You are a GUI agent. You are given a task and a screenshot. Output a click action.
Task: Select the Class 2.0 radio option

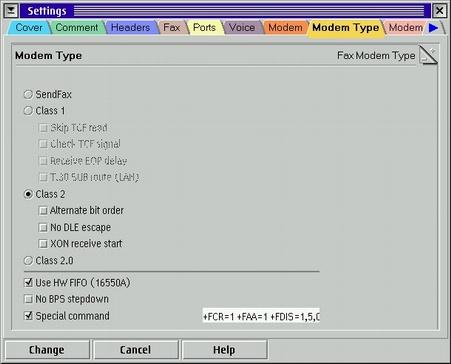coord(28,260)
